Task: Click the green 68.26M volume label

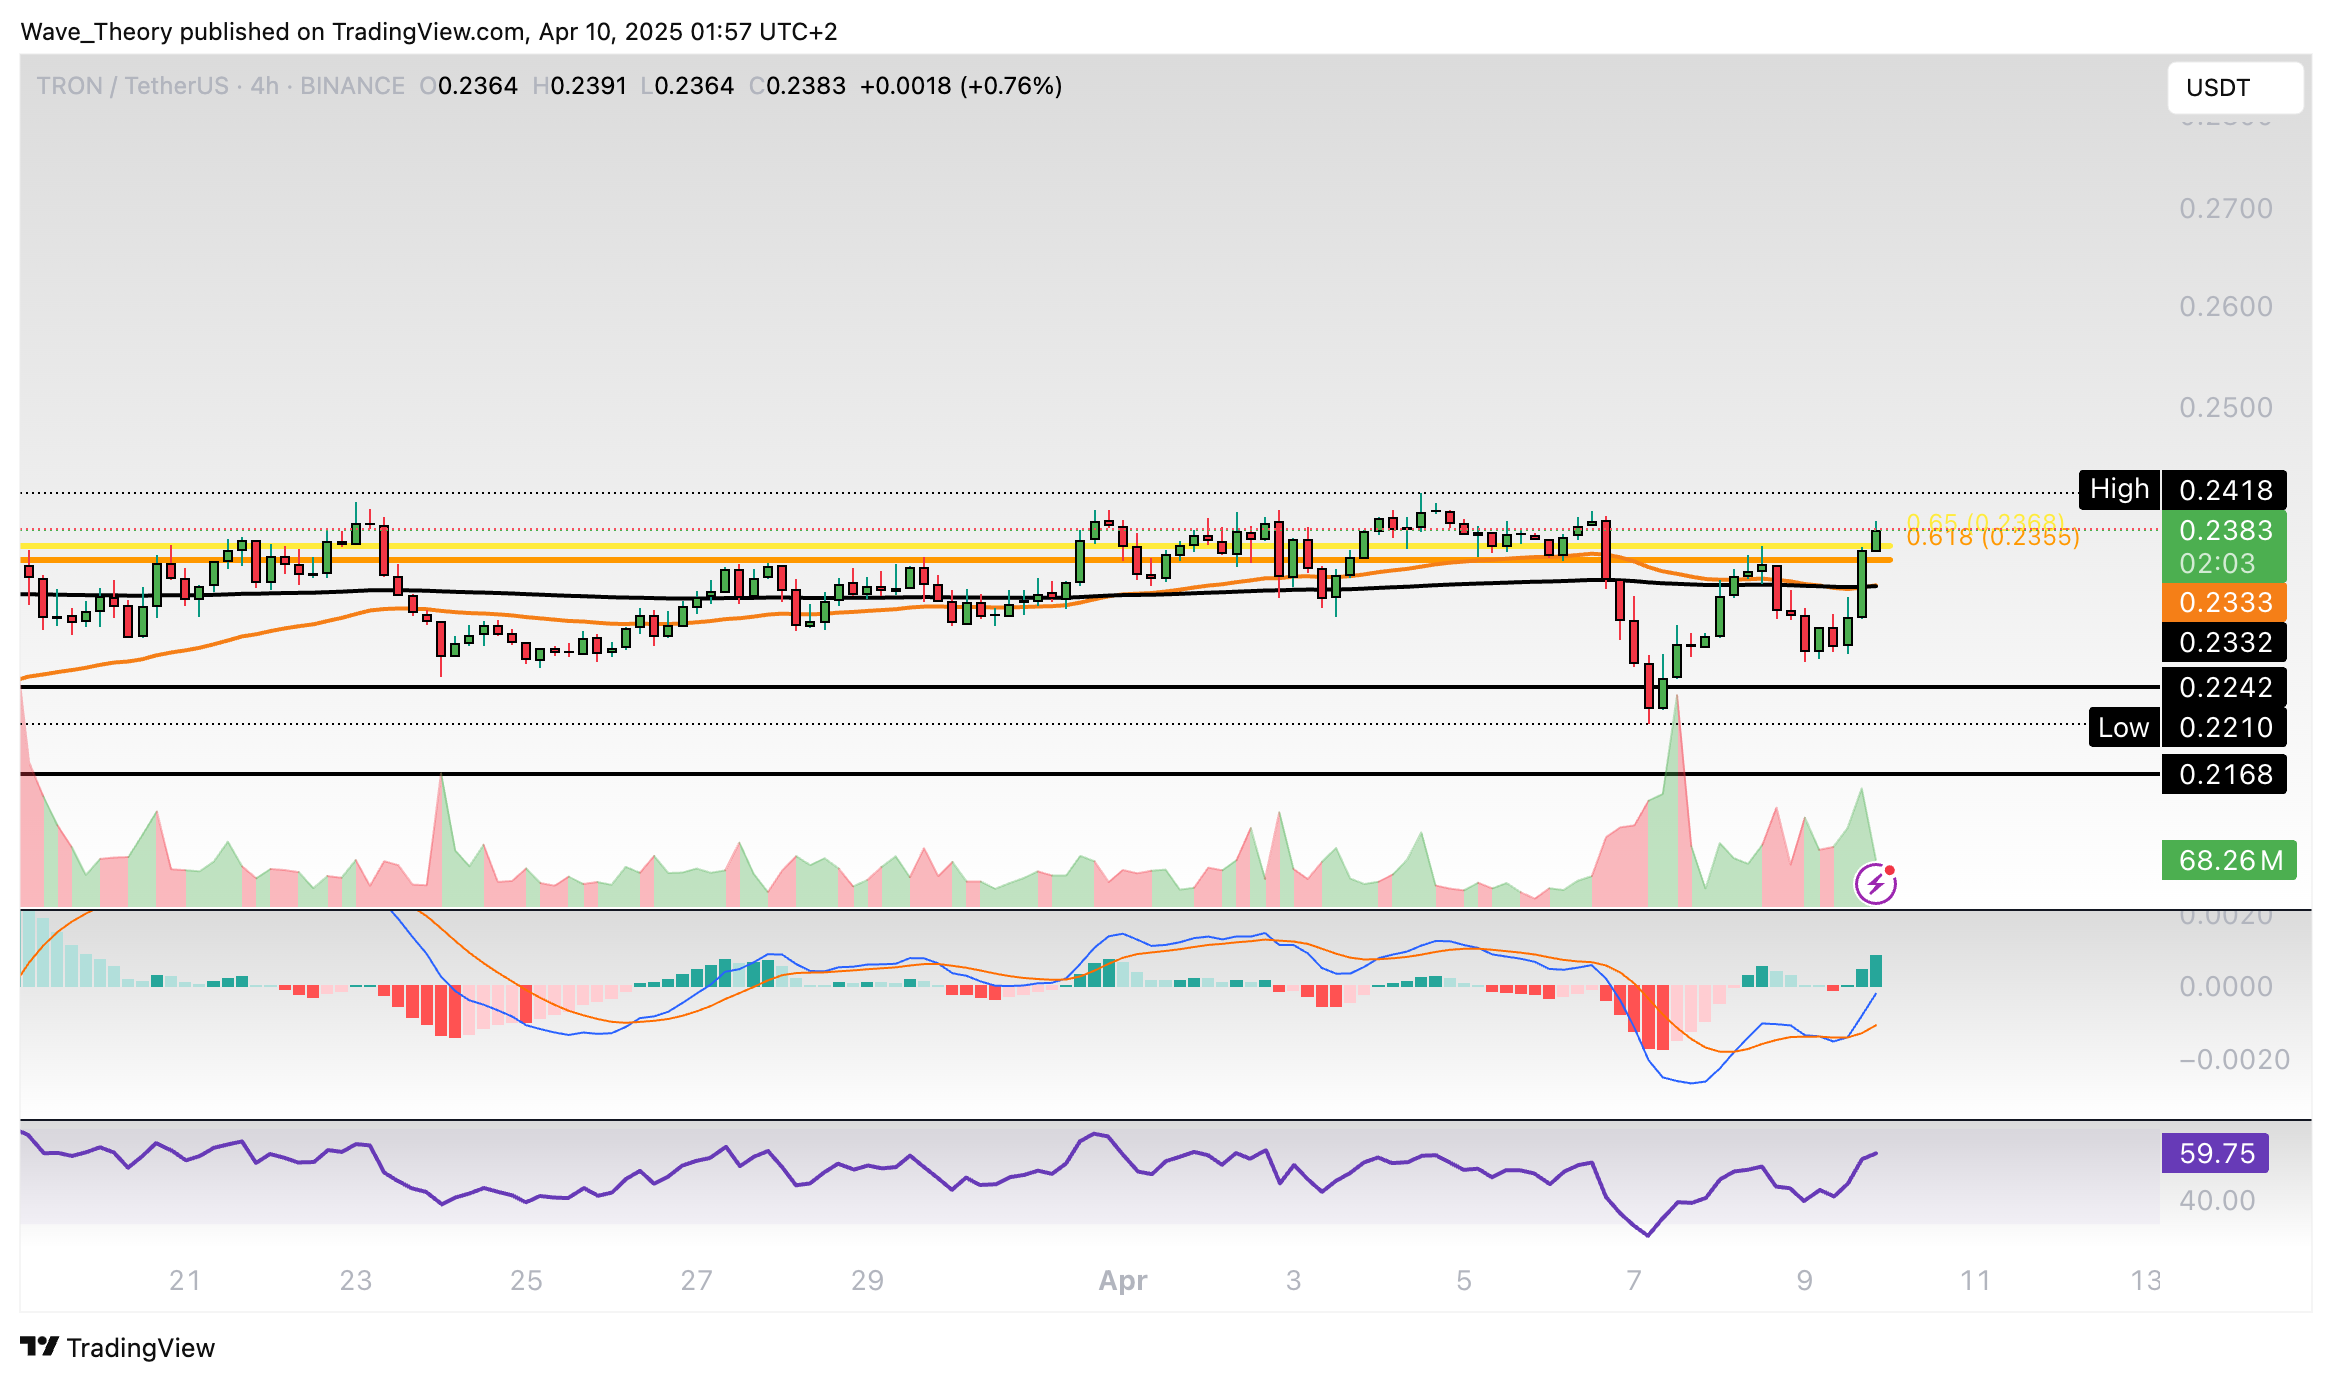Action: (2229, 860)
